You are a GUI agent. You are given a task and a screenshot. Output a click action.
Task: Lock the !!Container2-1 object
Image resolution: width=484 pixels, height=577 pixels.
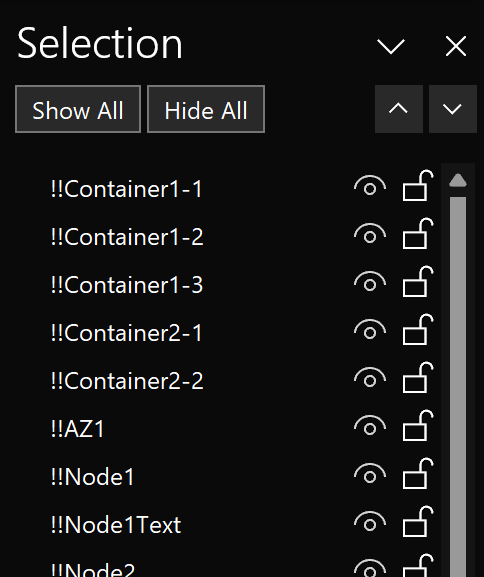pyautogui.click(x=418, y=330)
